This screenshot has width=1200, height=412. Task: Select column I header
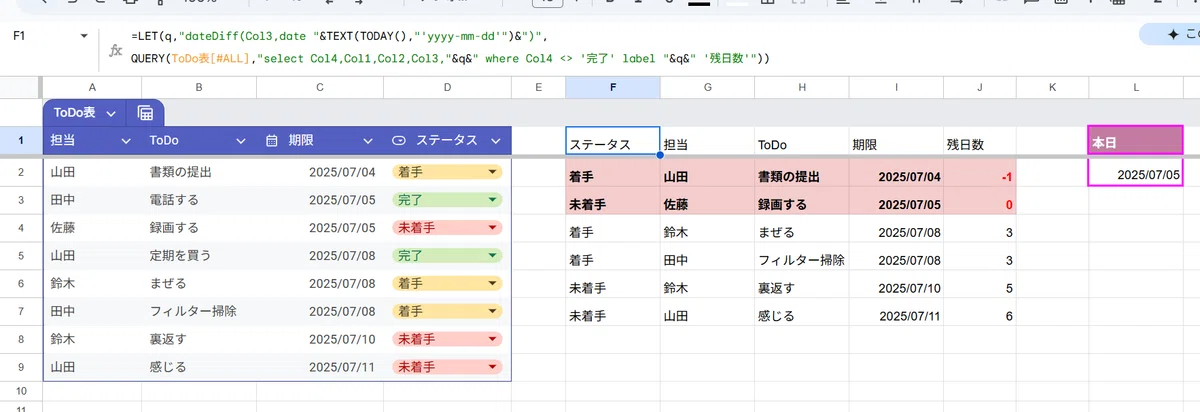(895, 89)
